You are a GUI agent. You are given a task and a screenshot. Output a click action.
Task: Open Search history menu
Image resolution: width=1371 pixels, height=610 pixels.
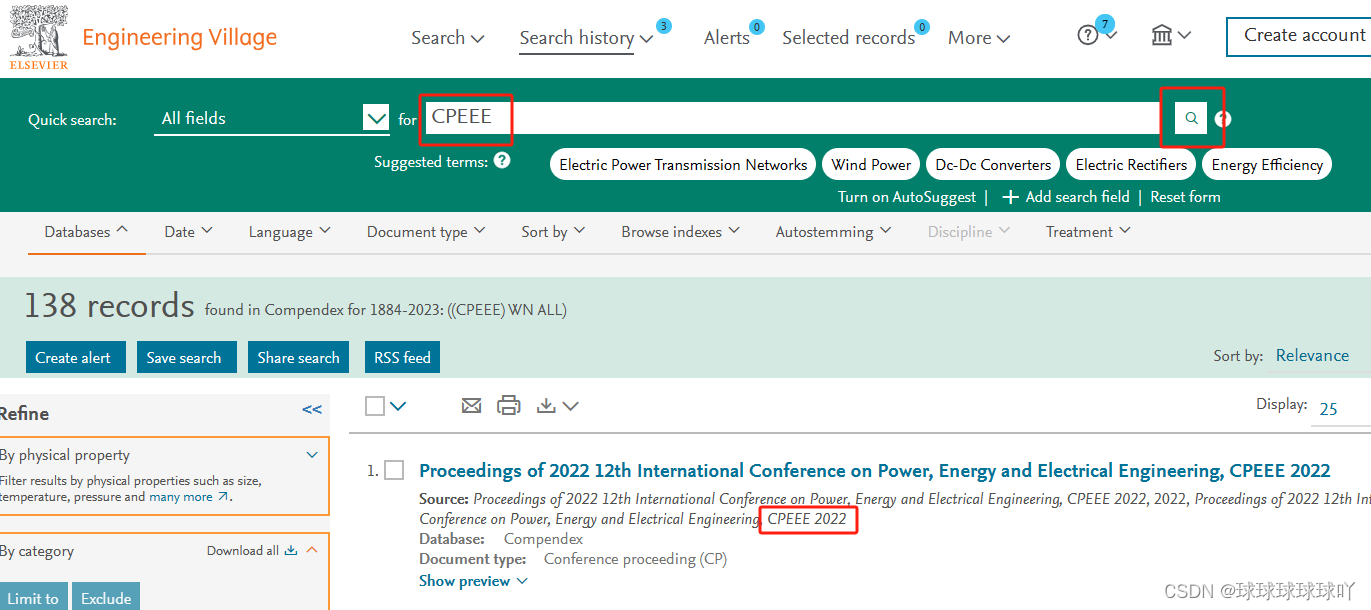[x=586, y=38]
